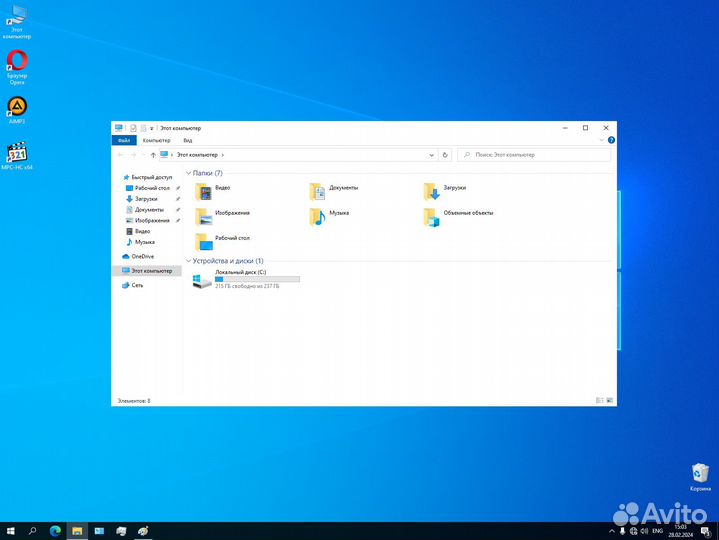Expand the ribbon with chevron arrow

602,140
